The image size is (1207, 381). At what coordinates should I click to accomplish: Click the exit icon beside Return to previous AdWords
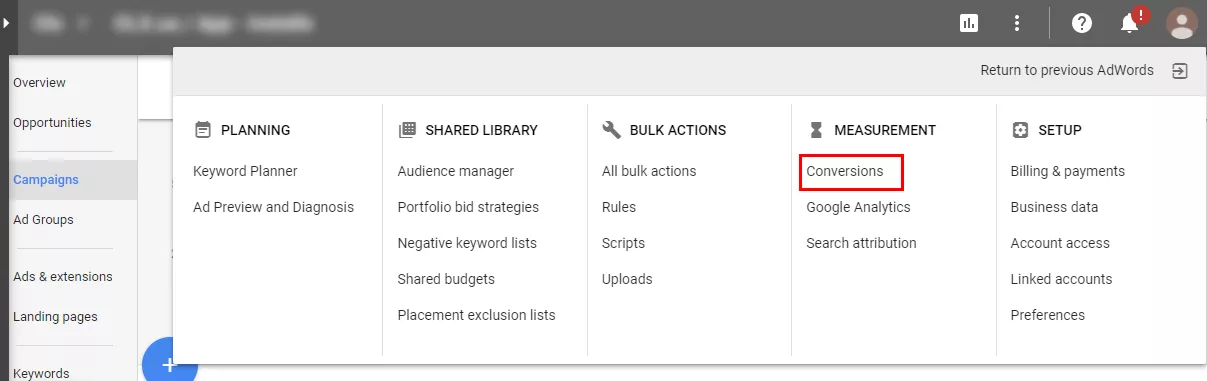coord(1180,71)
